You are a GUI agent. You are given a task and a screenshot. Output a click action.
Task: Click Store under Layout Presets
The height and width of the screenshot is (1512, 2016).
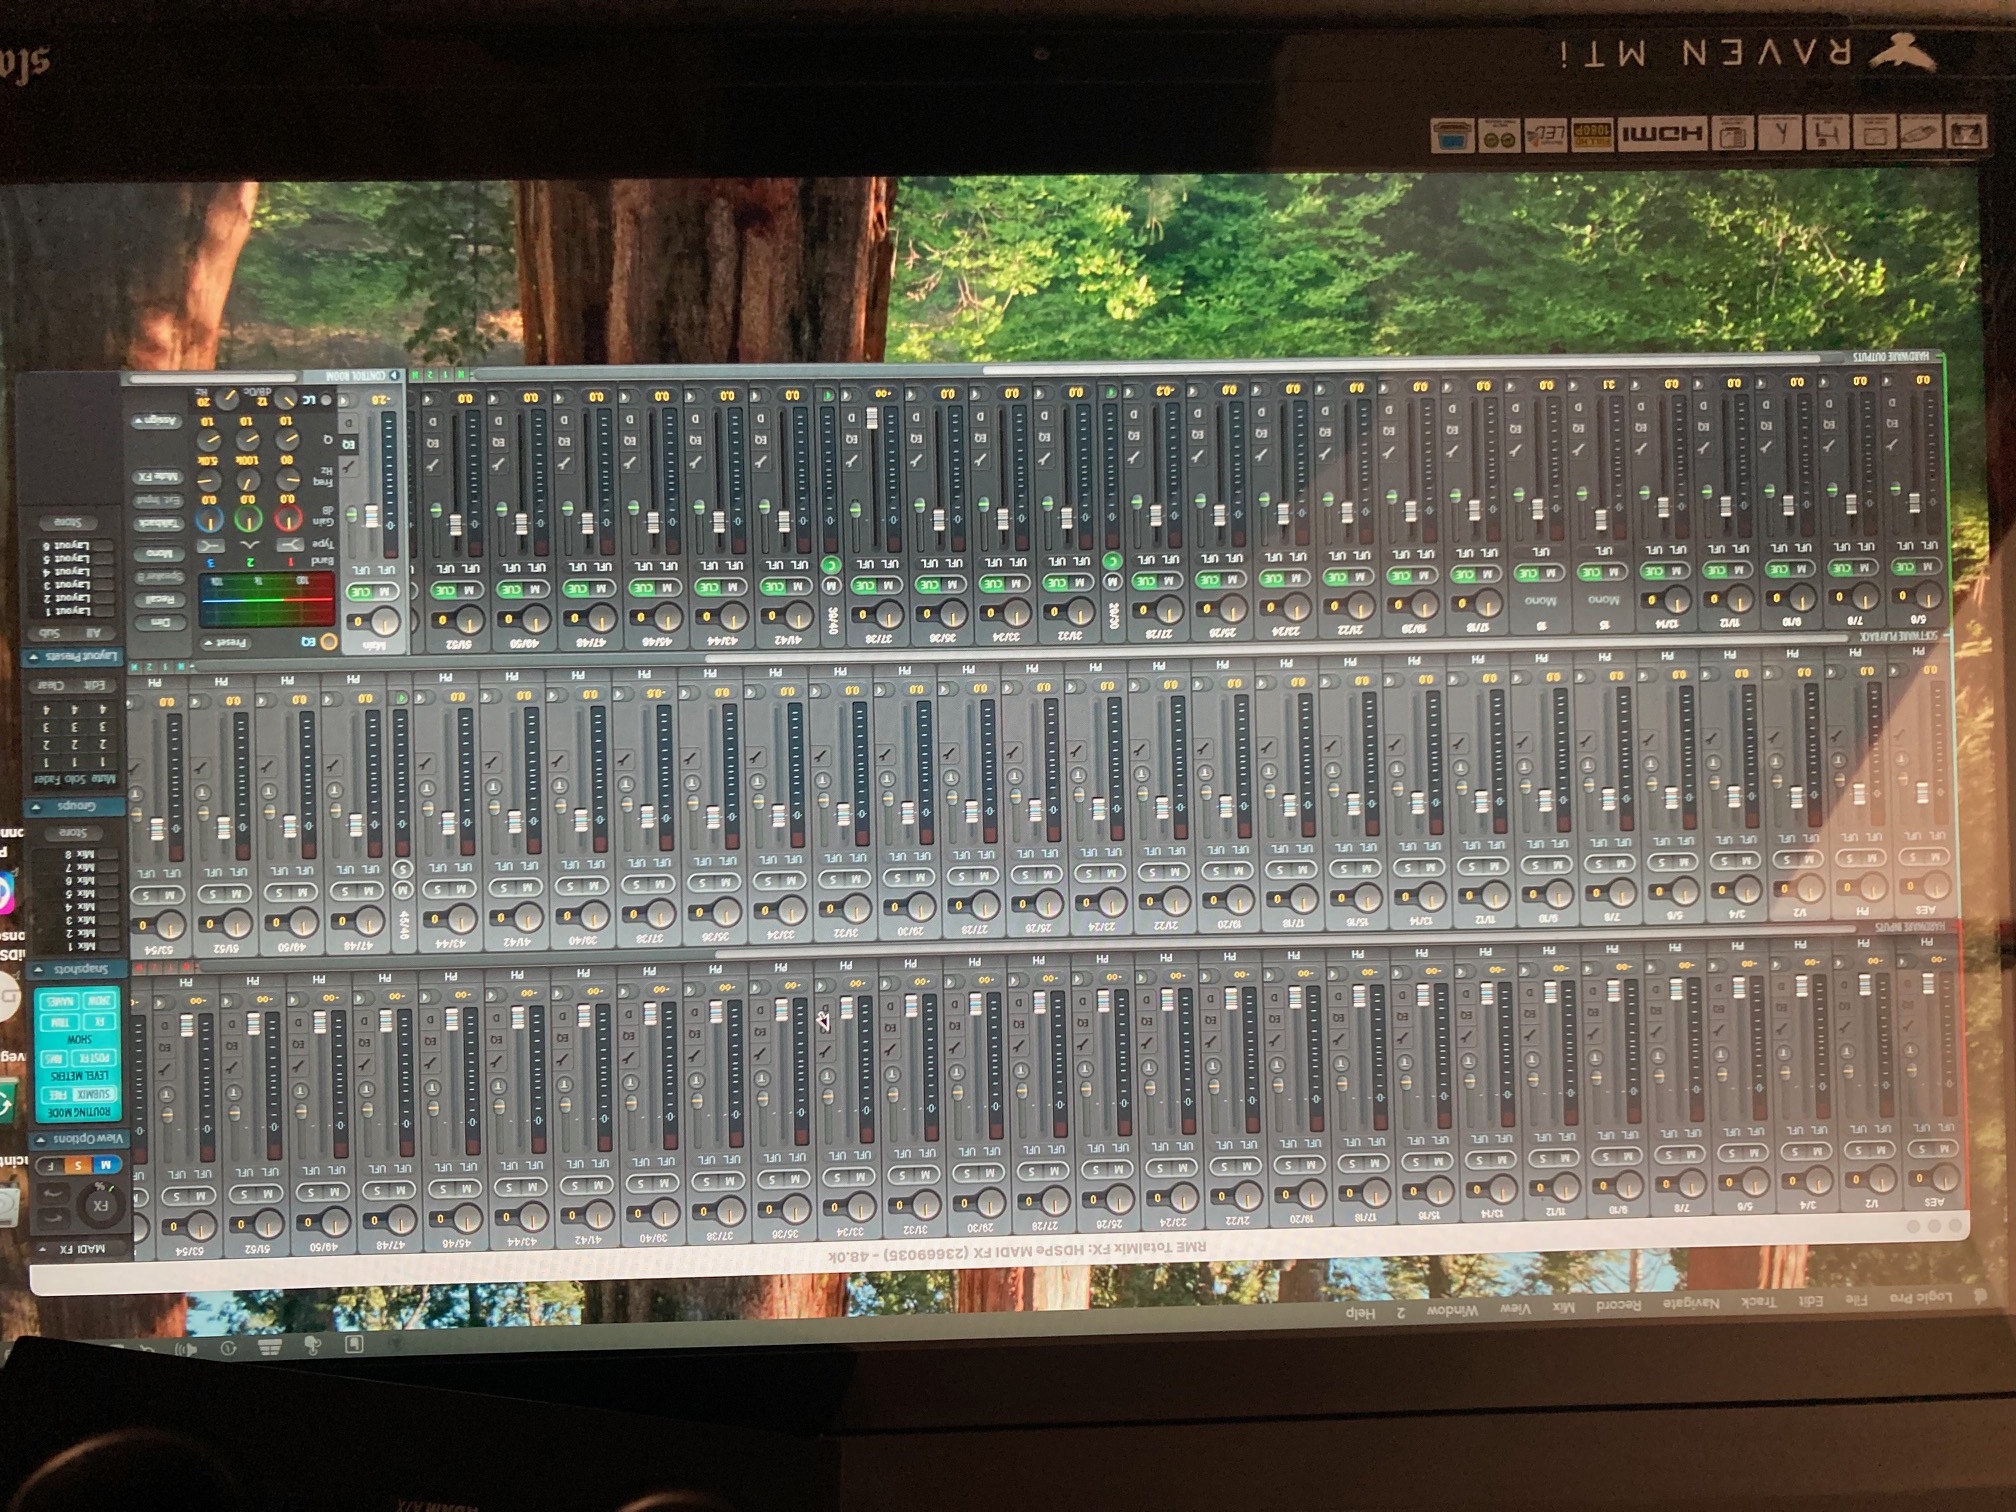[x=68, y=522]
